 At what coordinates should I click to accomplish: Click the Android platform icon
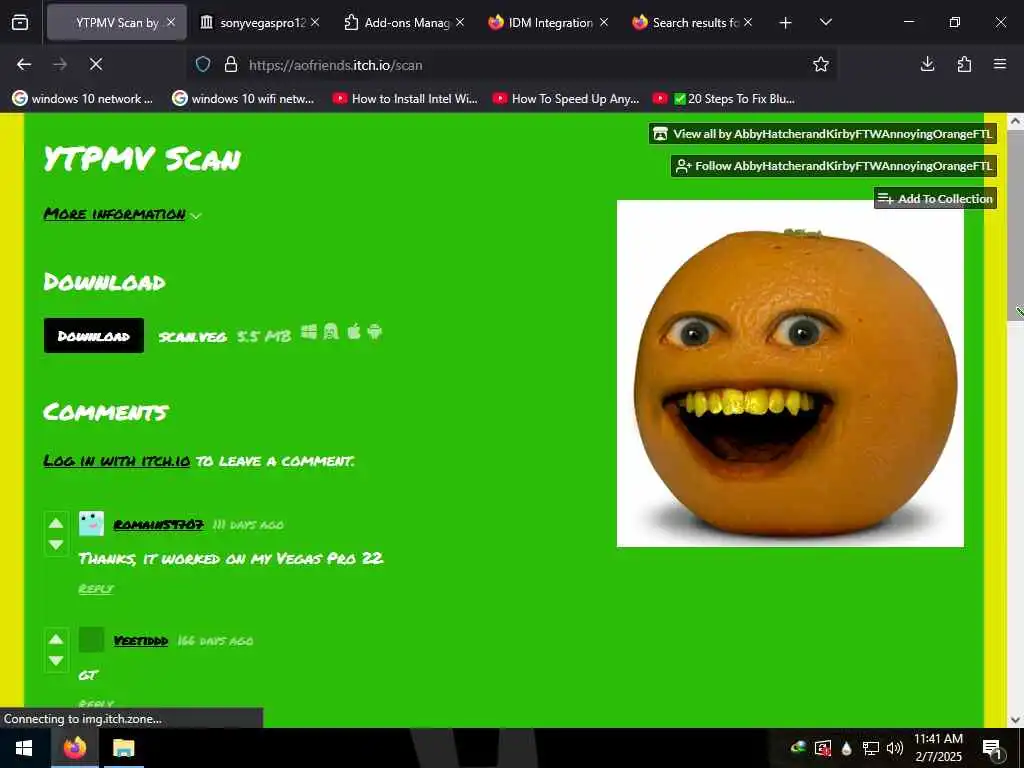click(x=374, y=332)
